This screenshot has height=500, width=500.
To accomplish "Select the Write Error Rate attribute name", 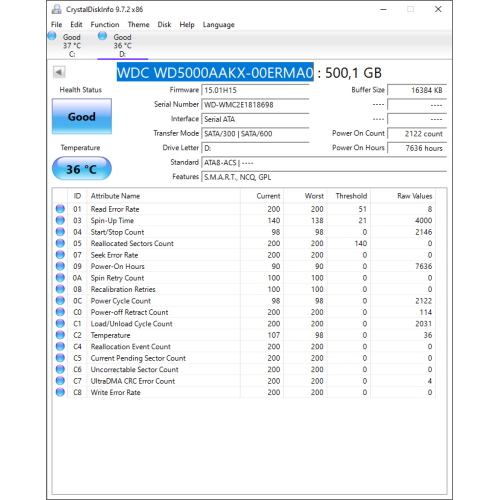I will (115, 393).
